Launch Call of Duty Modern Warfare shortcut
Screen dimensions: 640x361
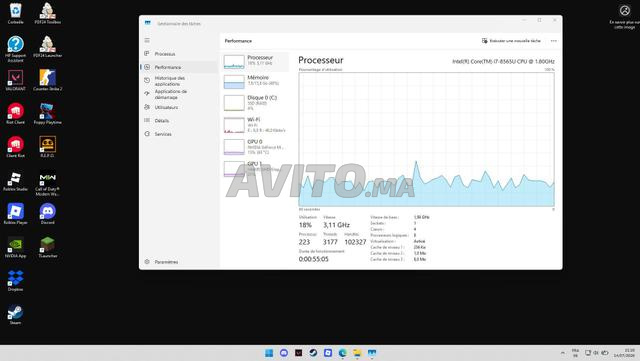click(48, 184)
